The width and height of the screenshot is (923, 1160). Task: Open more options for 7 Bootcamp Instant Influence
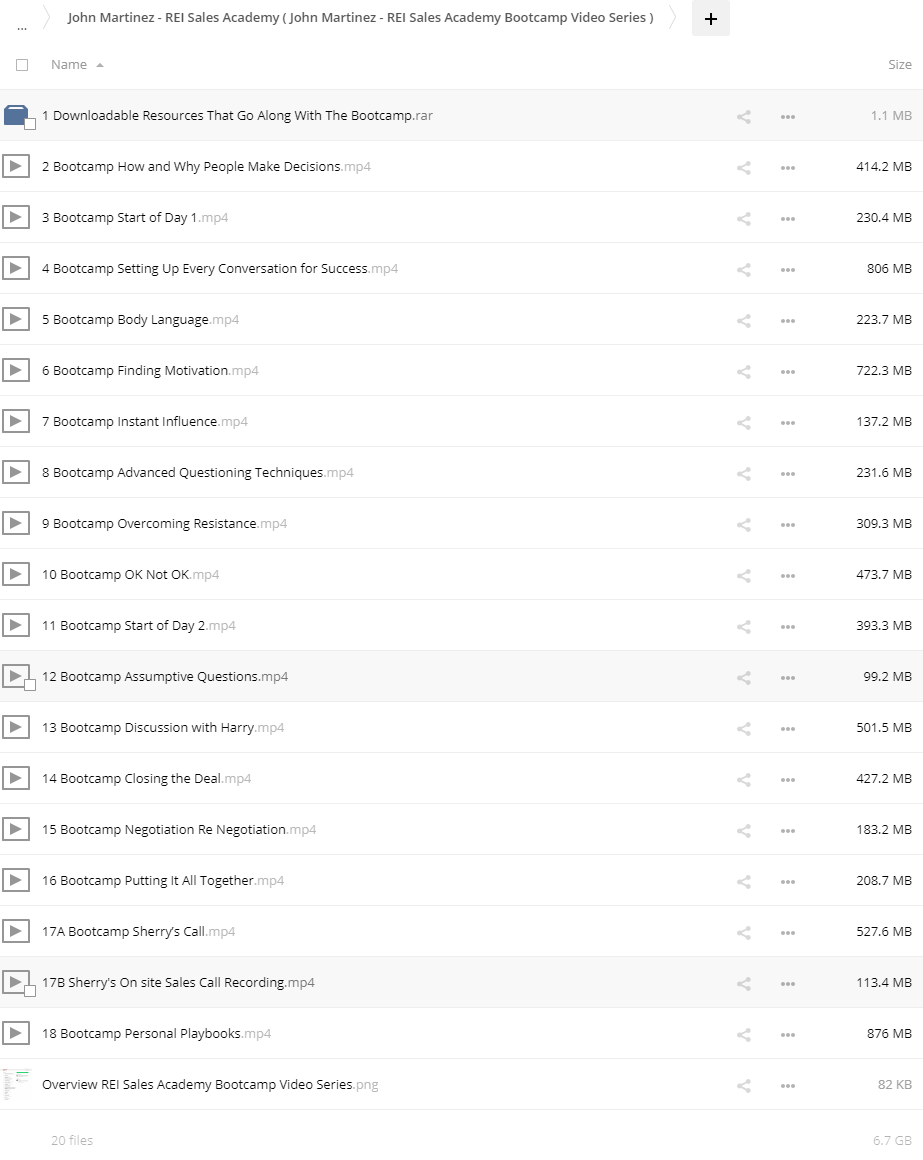coord(788,422)
